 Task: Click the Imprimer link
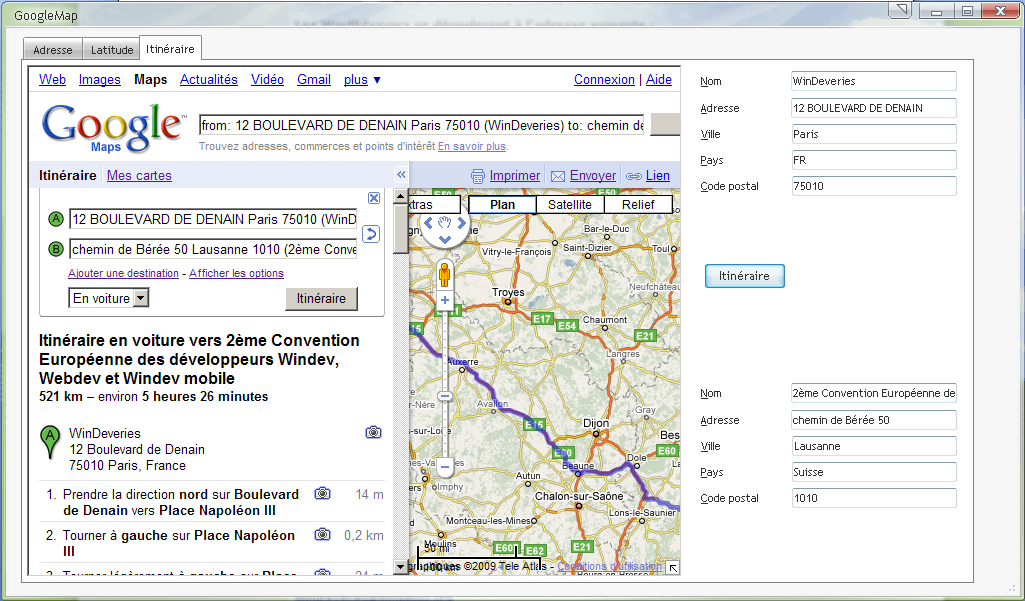[x=515, y=175]
